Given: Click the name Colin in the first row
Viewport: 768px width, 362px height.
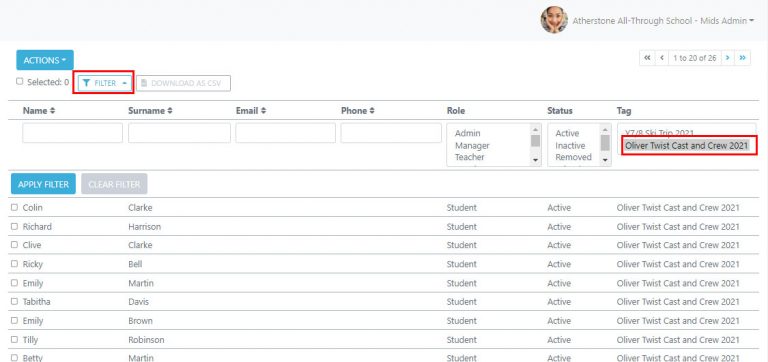Looking at the screenshot, I should pos(33,208).
